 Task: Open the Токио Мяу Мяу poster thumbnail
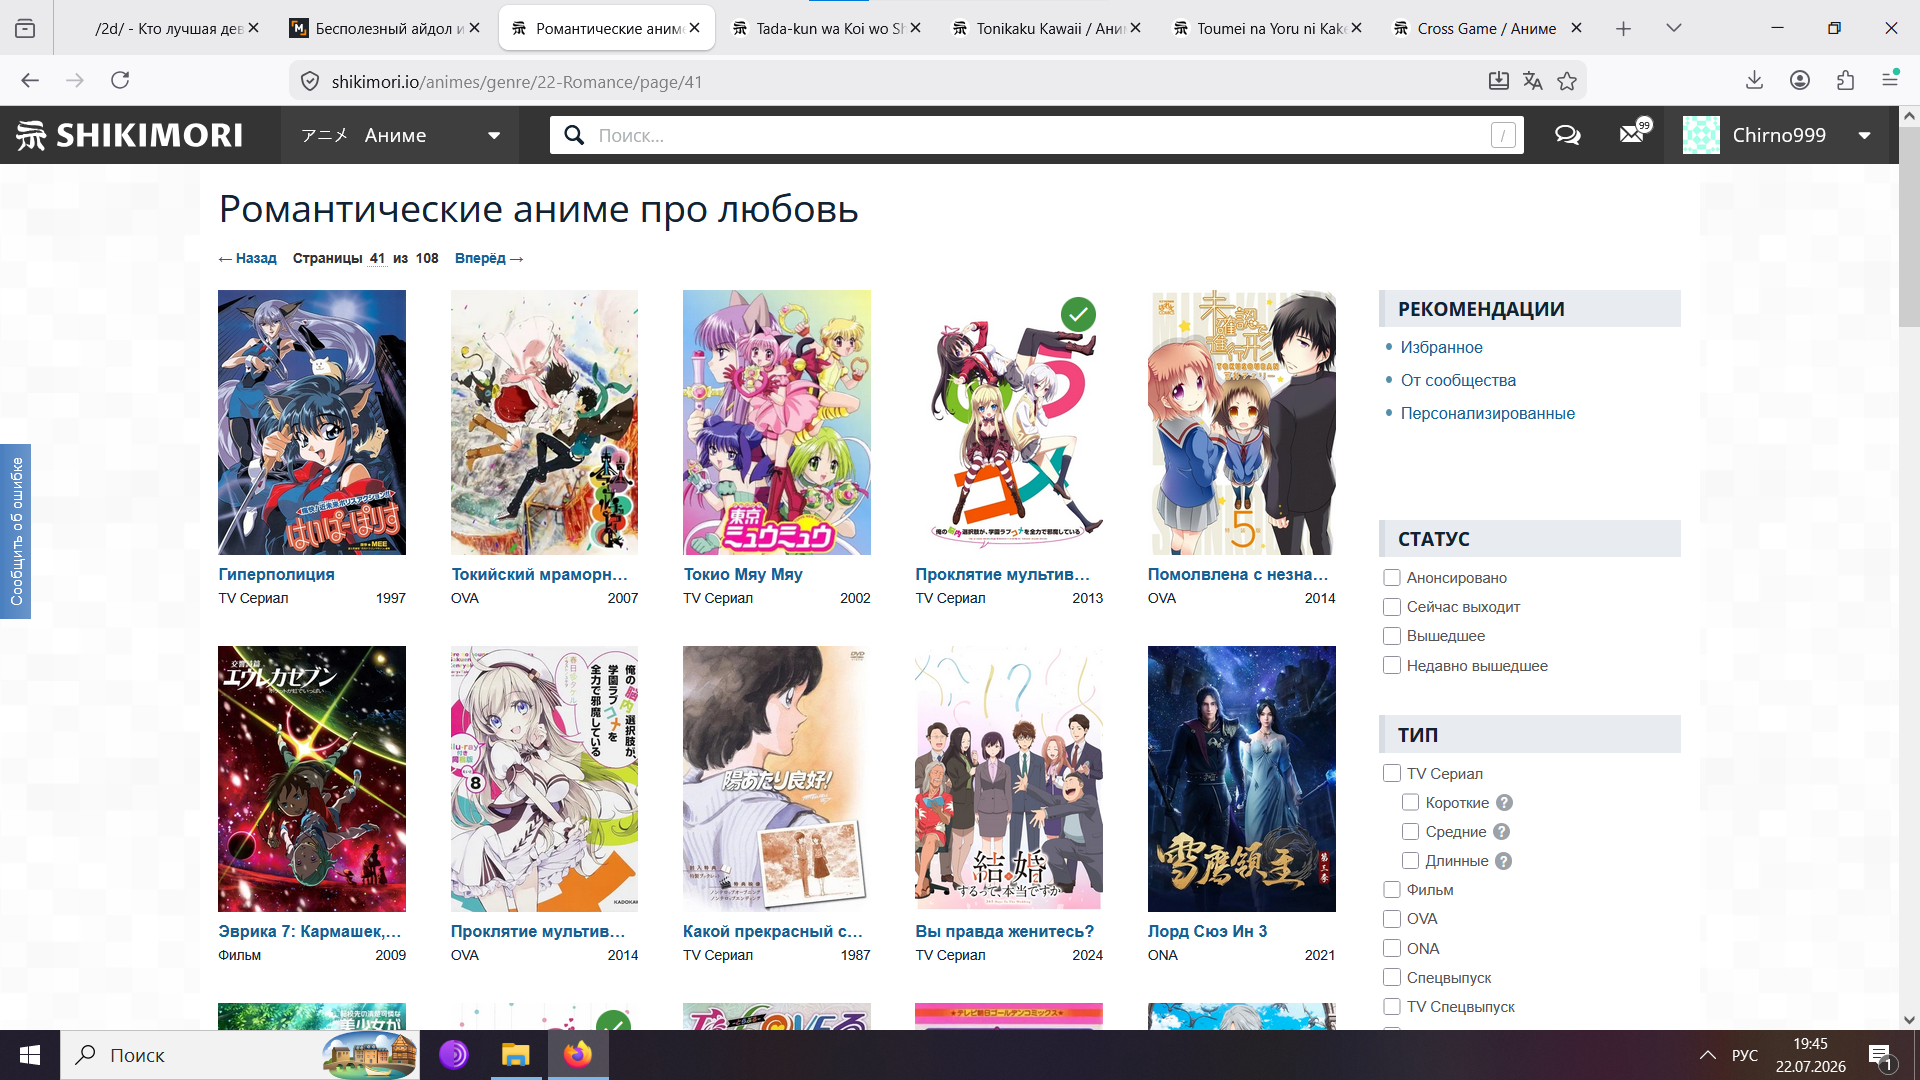776,422
